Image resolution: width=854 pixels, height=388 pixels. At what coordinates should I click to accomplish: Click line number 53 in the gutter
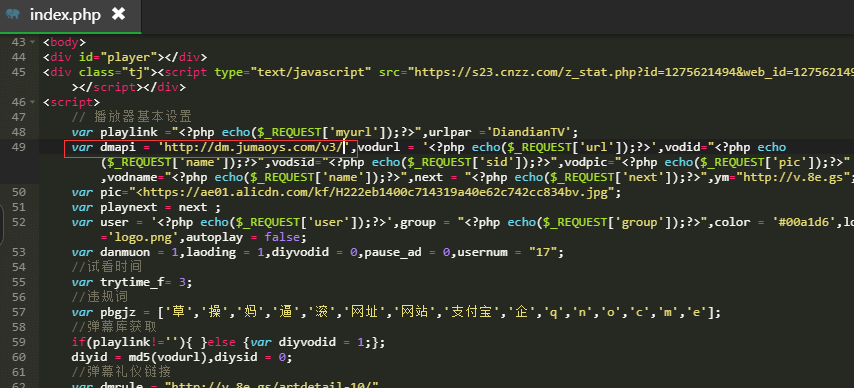[18, 252]
